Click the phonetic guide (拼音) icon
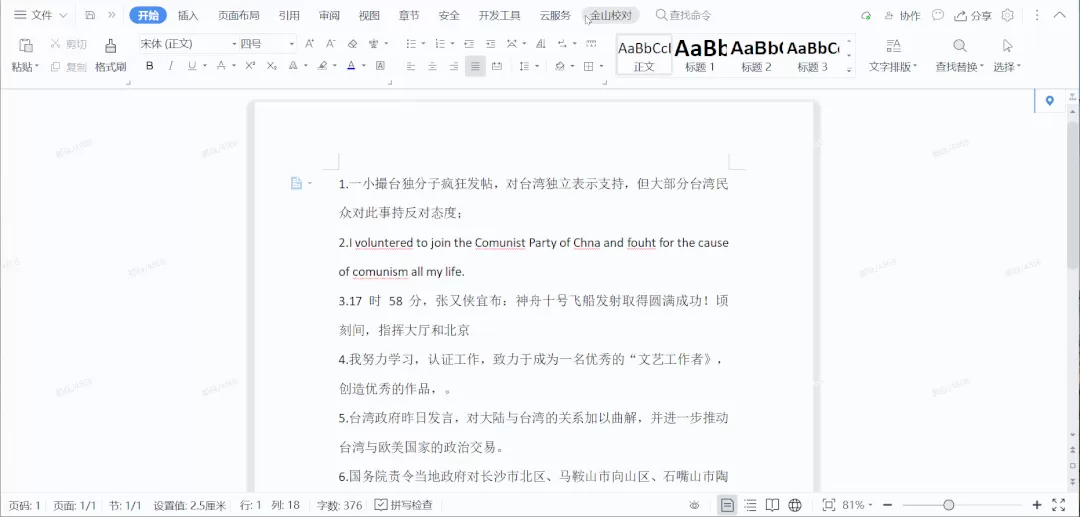The height and width of the screenshot is (517, 1080). point(373,44)
